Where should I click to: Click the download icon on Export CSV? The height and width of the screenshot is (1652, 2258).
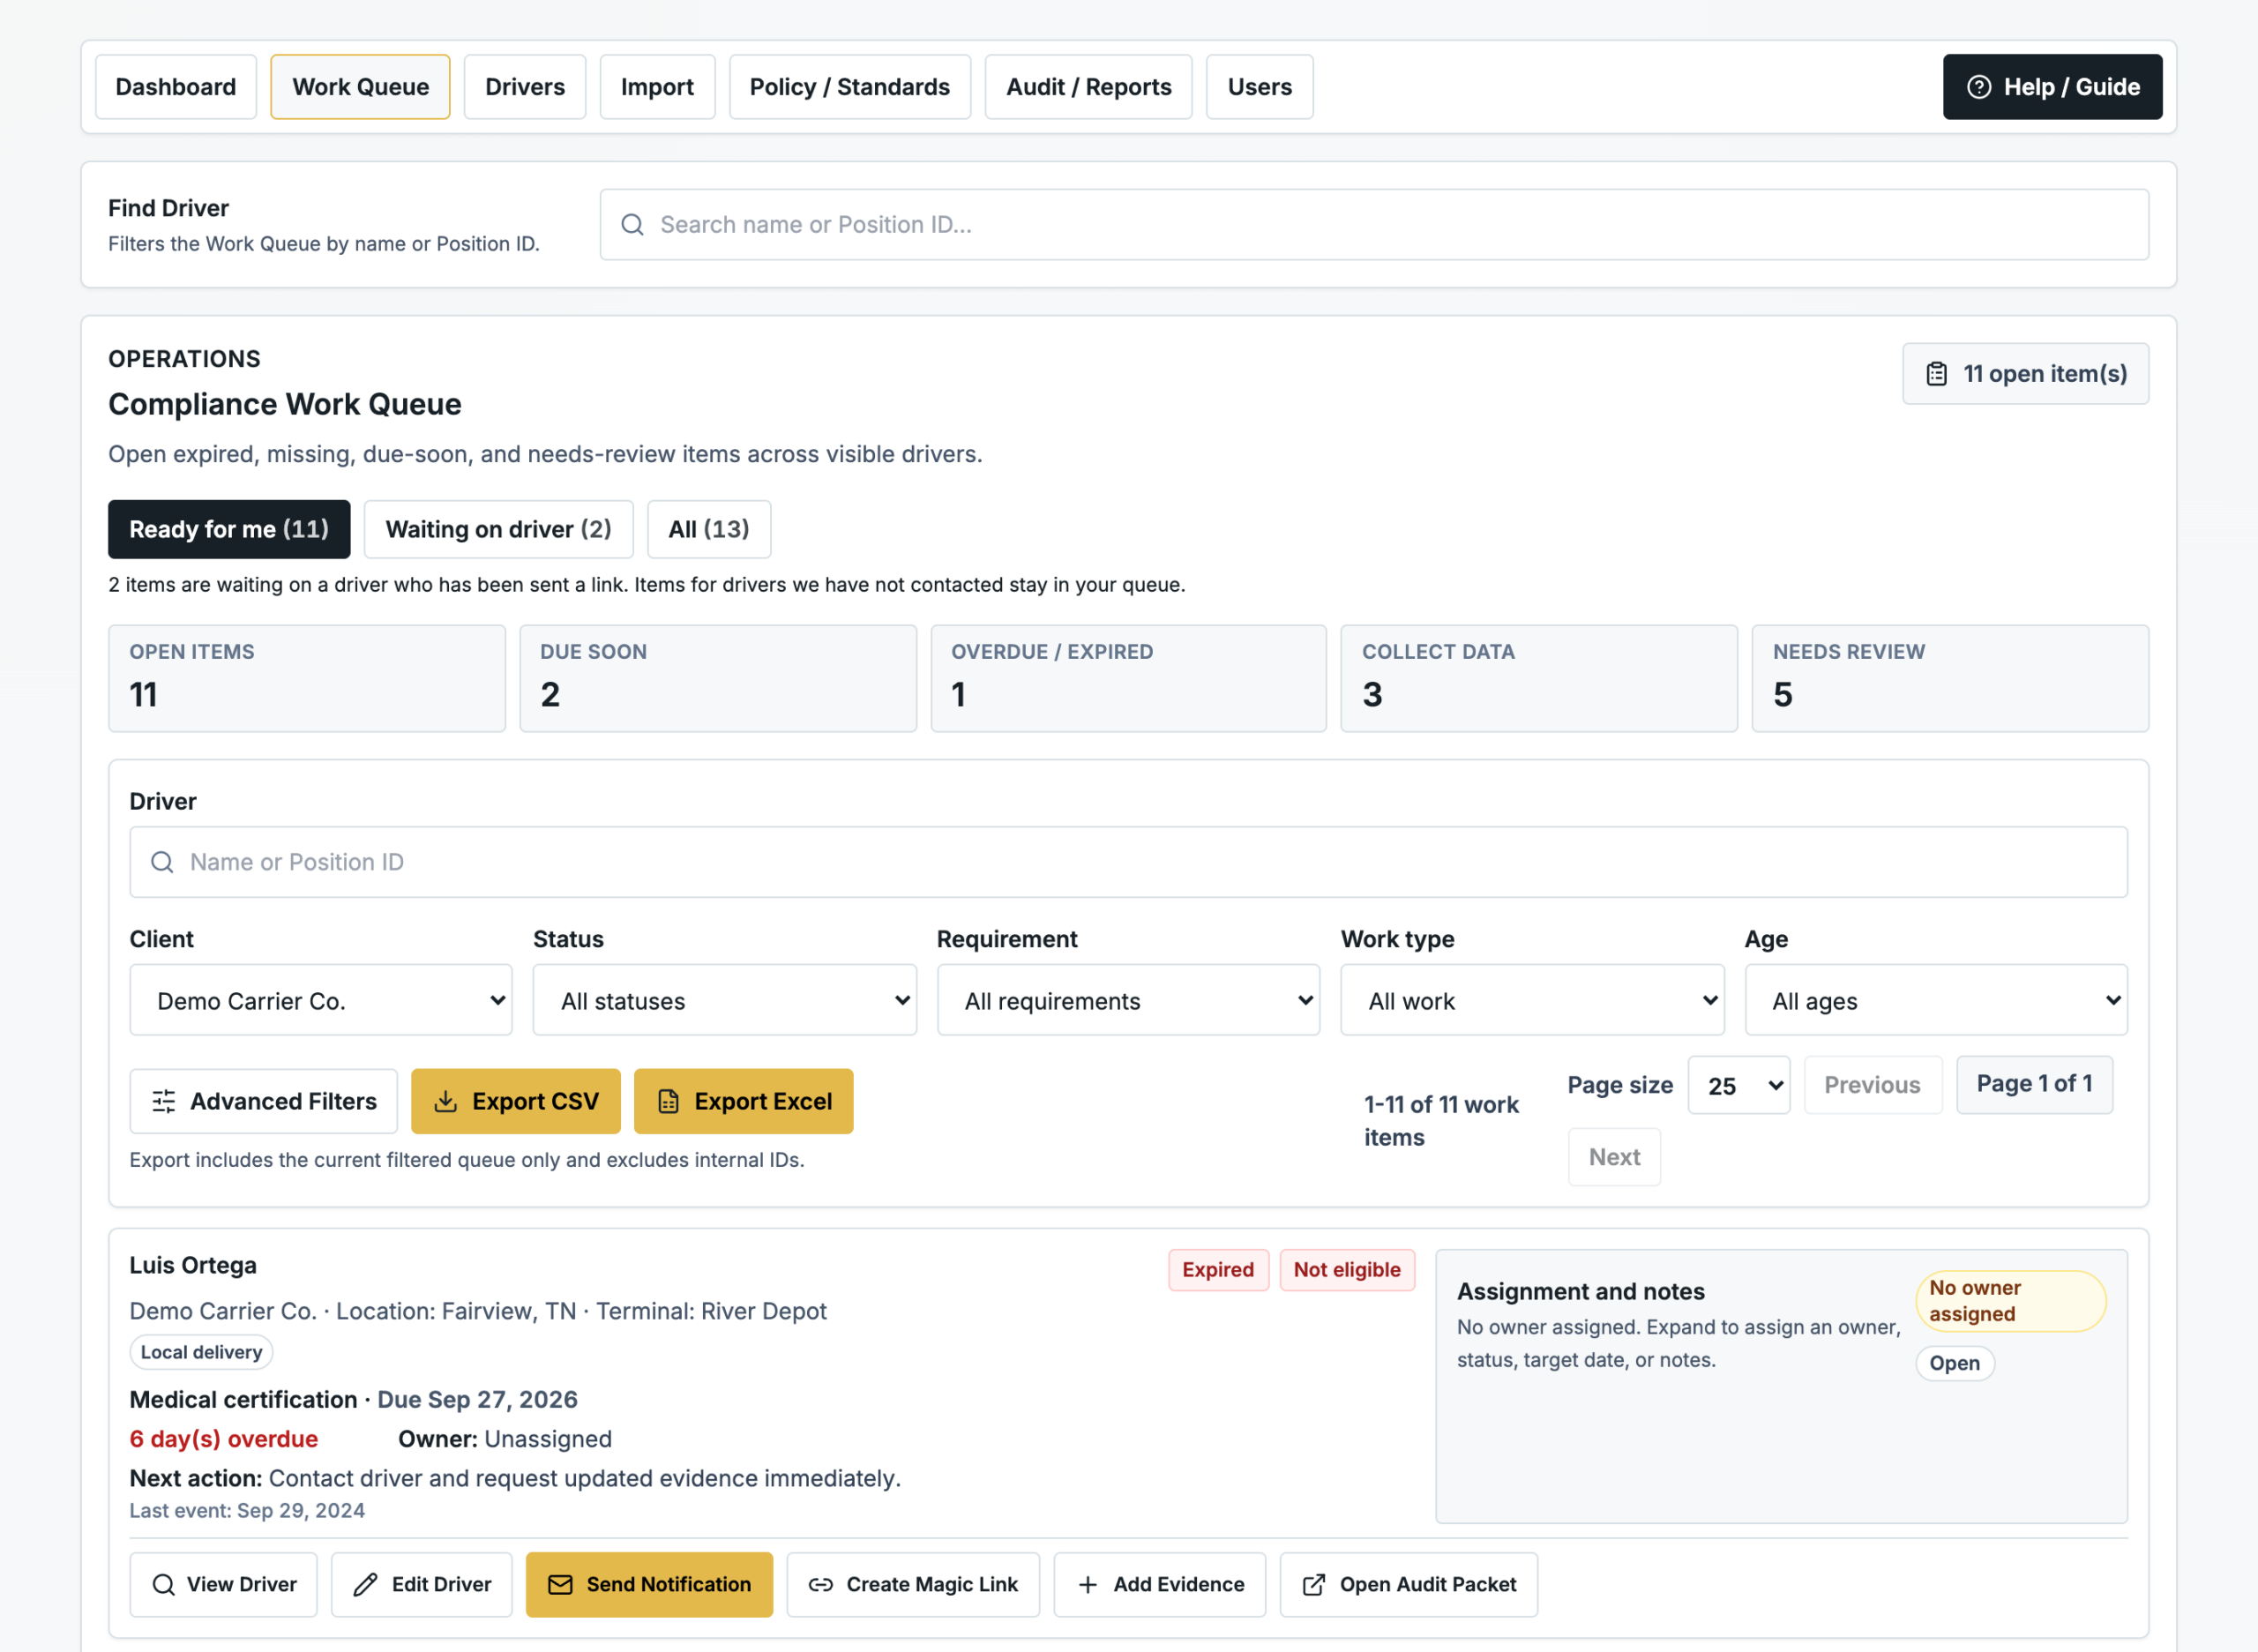tap(445, 1101)
